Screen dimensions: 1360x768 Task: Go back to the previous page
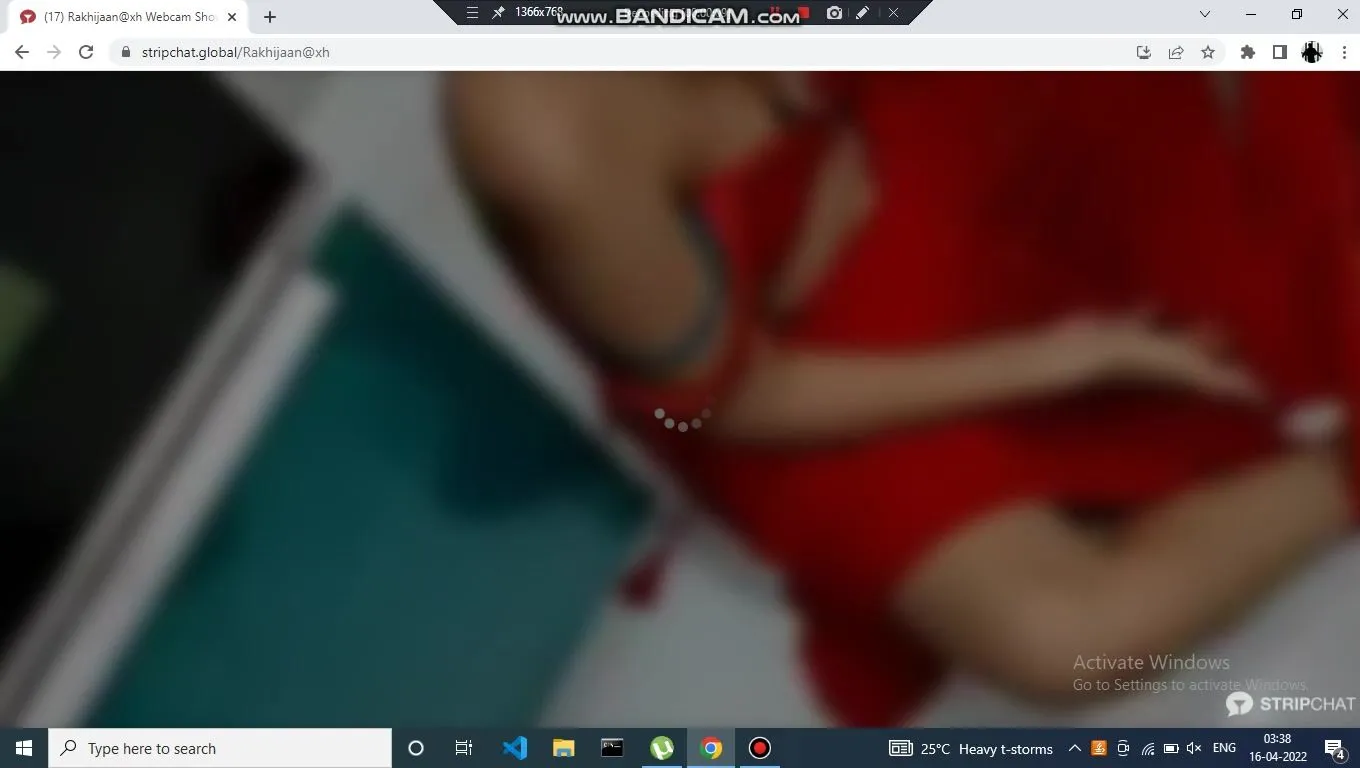coord(22,52)
